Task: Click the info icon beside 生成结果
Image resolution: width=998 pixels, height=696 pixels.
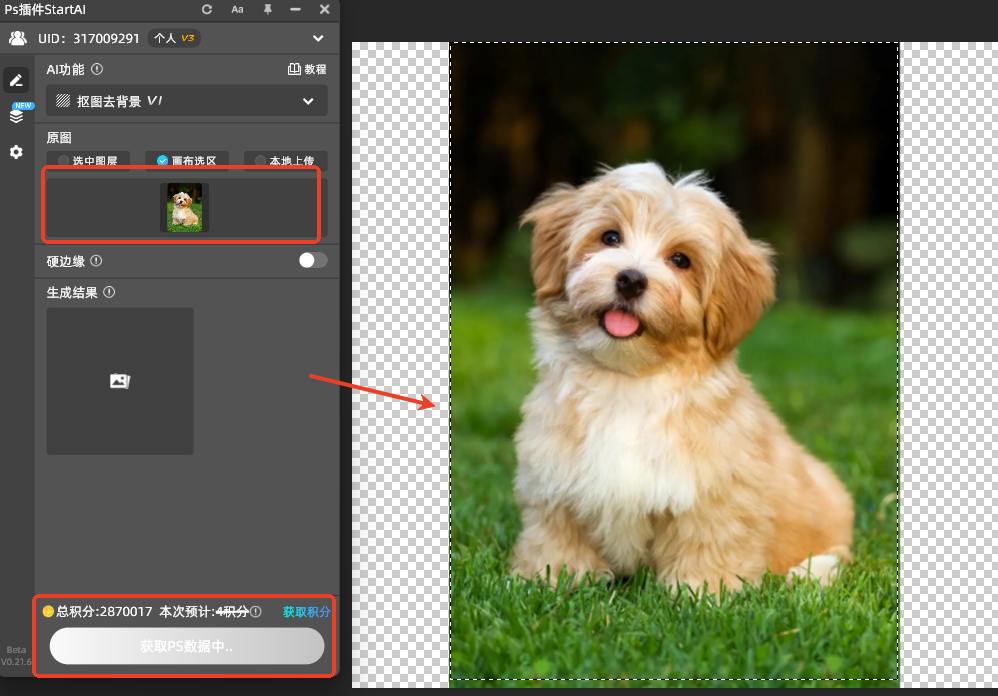Action: (x=109, y=293)
